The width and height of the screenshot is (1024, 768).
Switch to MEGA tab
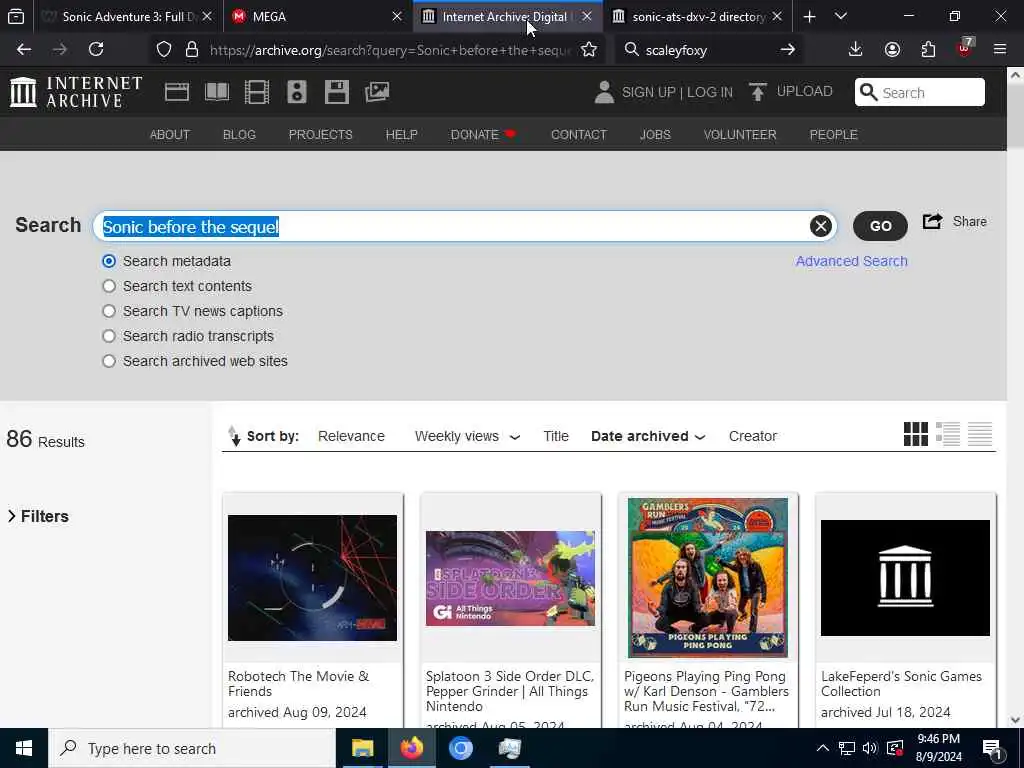318,16
